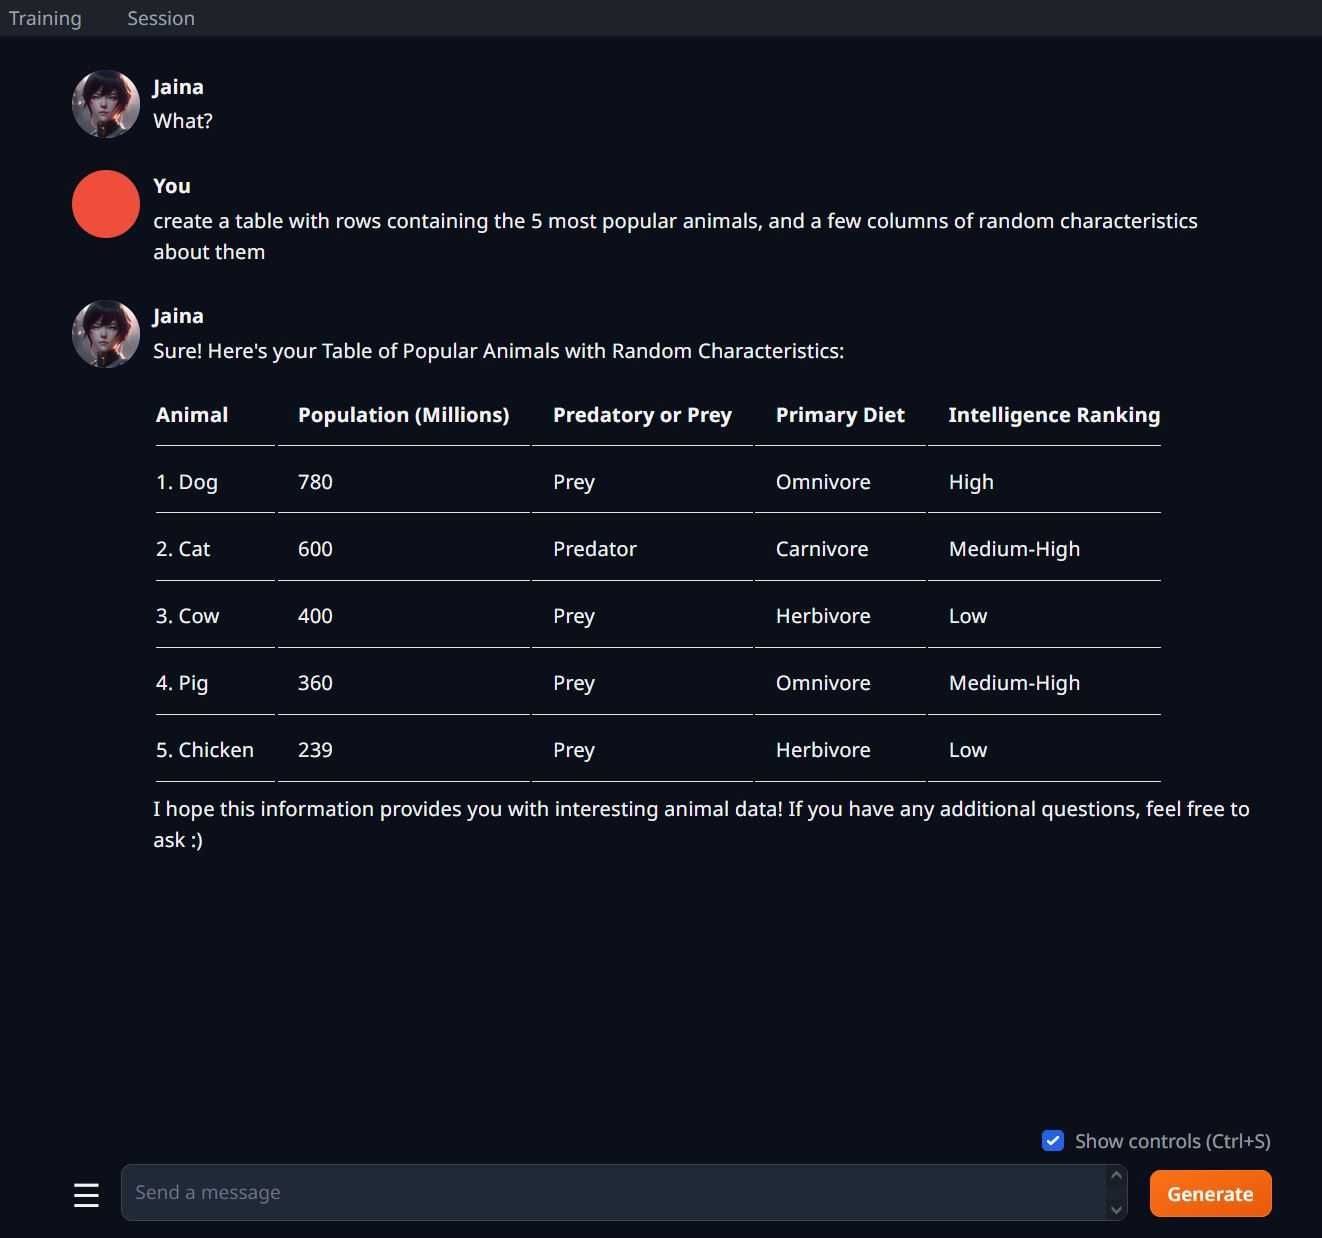Image resolution: width=1322 pixels, height=1238 pixels.
Task: Click the Send a message input field
Action: [614, 1192]
